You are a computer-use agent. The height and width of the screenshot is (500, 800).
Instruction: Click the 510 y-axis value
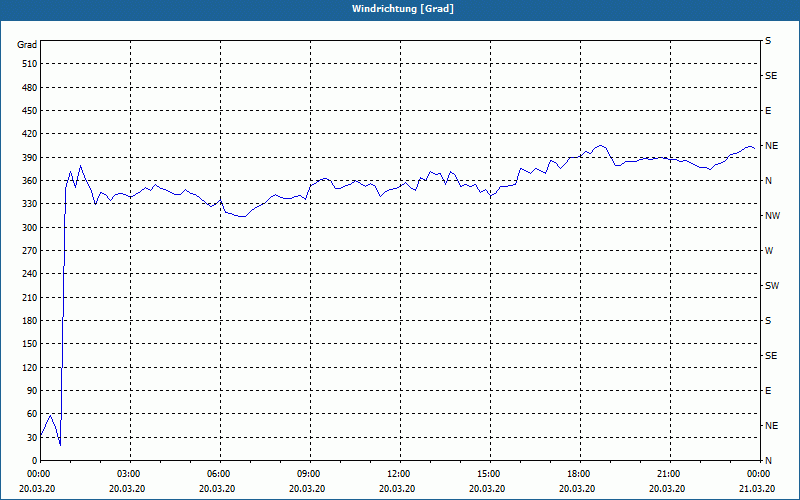(30, 64)
